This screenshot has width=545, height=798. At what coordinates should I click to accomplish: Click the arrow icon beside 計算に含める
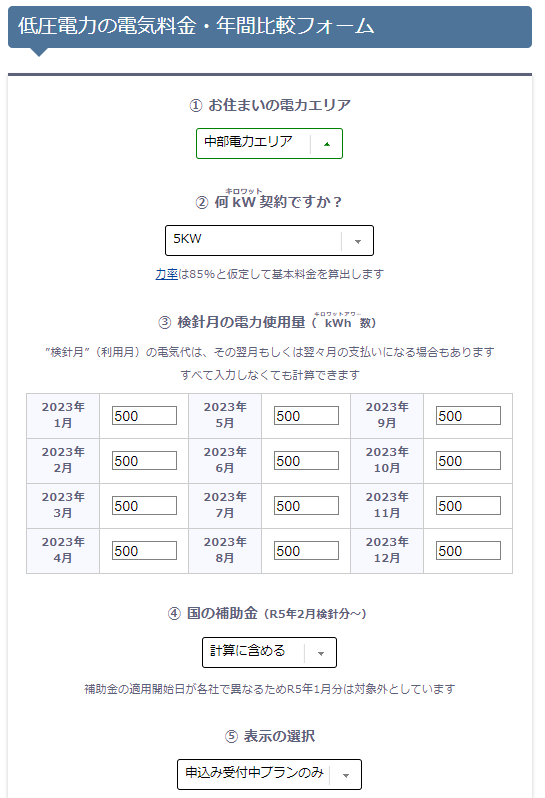(321, 654)
